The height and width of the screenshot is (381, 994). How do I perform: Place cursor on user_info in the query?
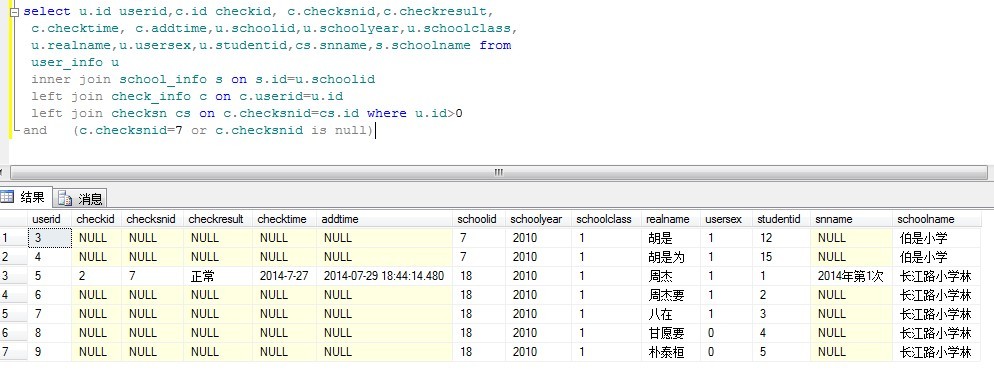67,62
